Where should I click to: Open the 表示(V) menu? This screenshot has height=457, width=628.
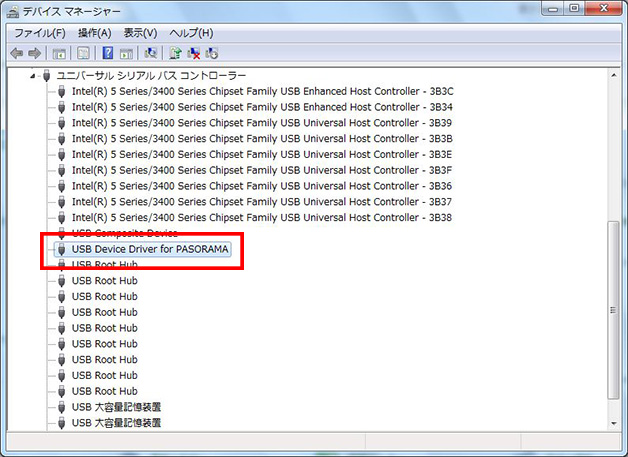140,33
